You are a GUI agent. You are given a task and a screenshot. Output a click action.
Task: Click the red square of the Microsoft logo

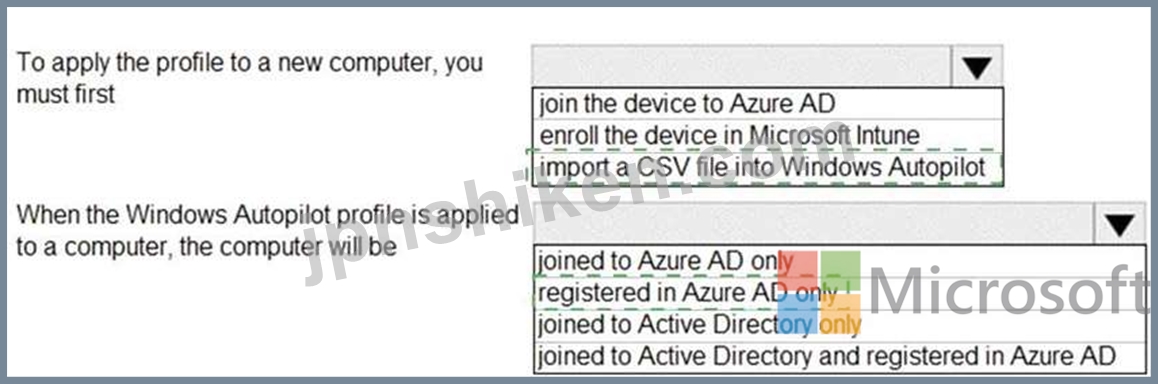[797, 271]
